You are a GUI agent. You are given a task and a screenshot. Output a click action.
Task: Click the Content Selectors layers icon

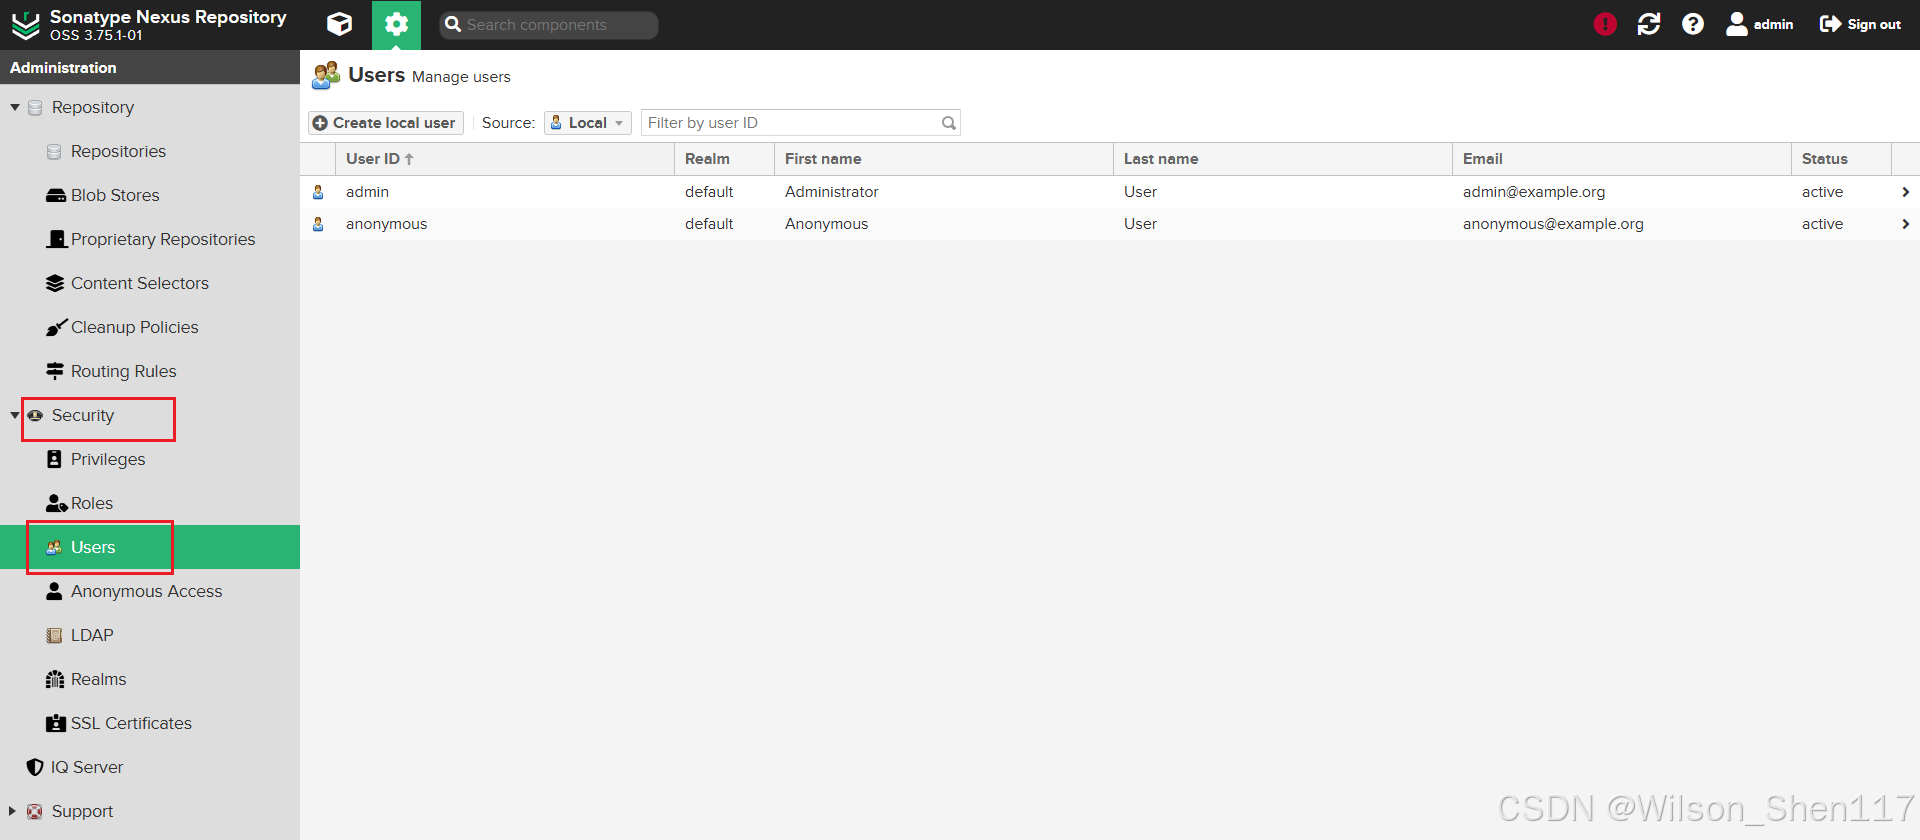(55, 283)
